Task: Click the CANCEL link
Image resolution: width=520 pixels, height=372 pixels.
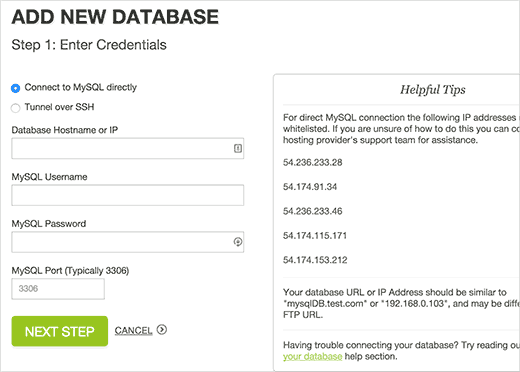Action: 133,331
